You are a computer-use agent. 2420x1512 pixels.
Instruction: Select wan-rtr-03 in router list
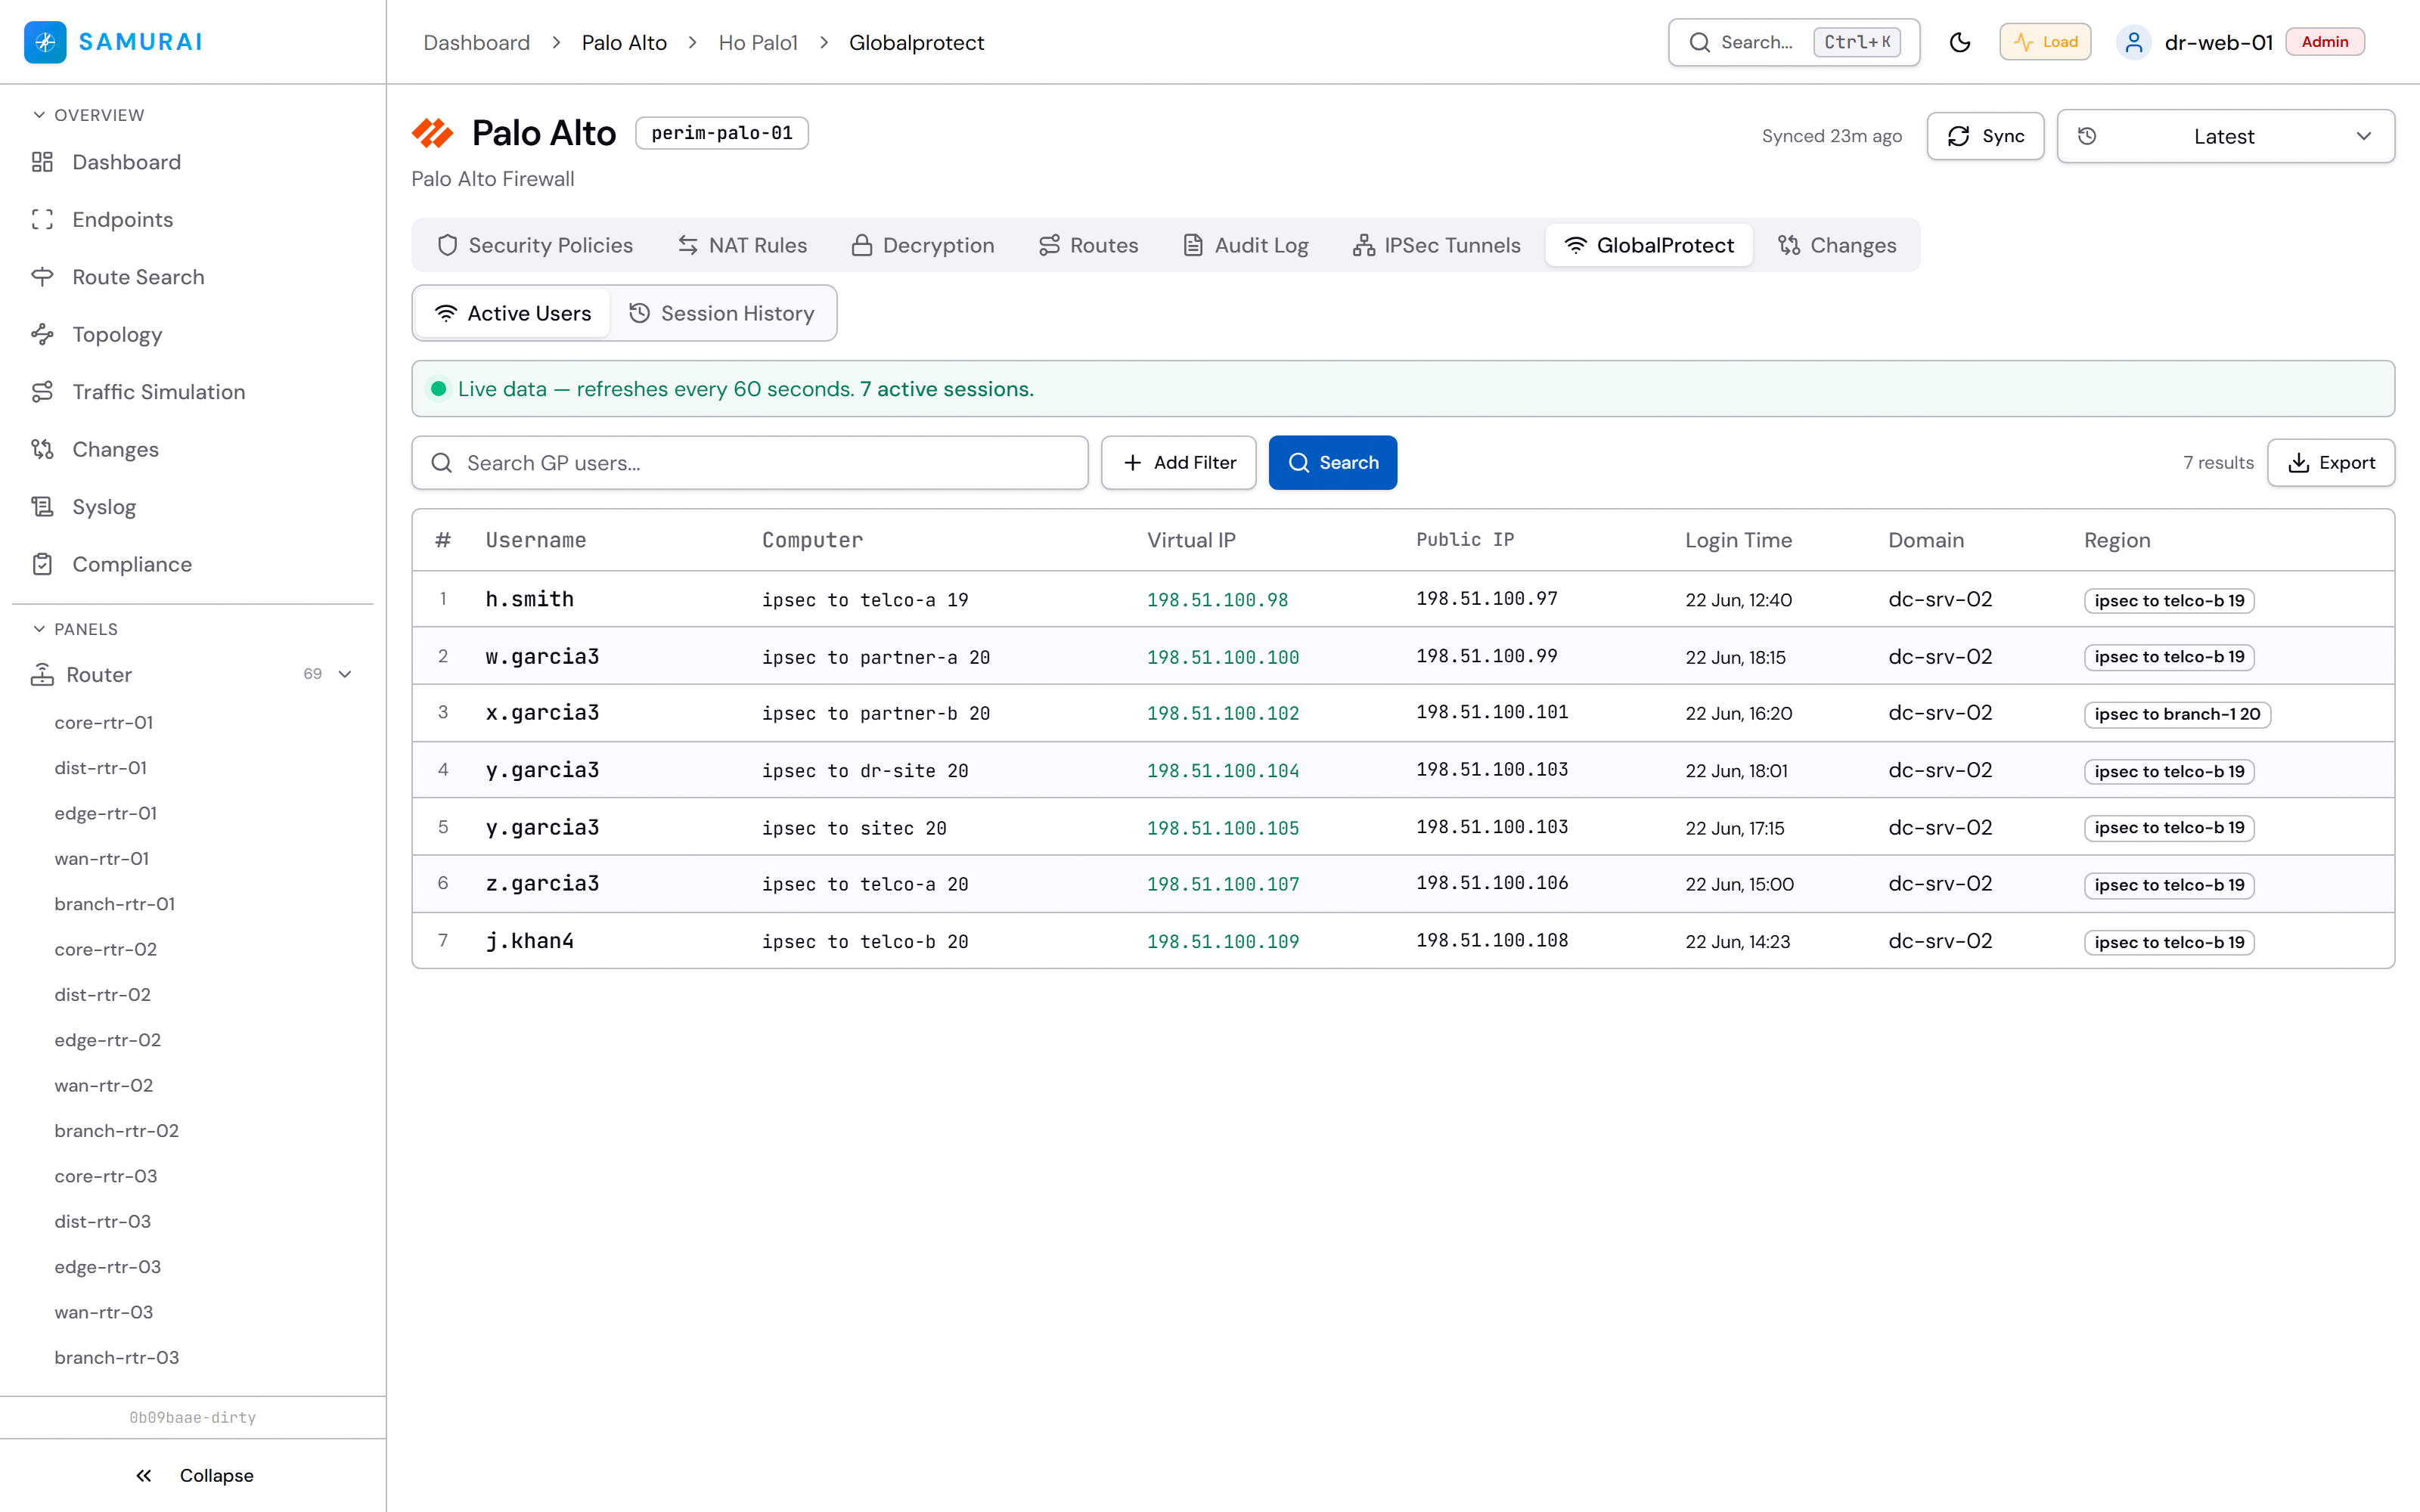click(x=104, y=1312)
